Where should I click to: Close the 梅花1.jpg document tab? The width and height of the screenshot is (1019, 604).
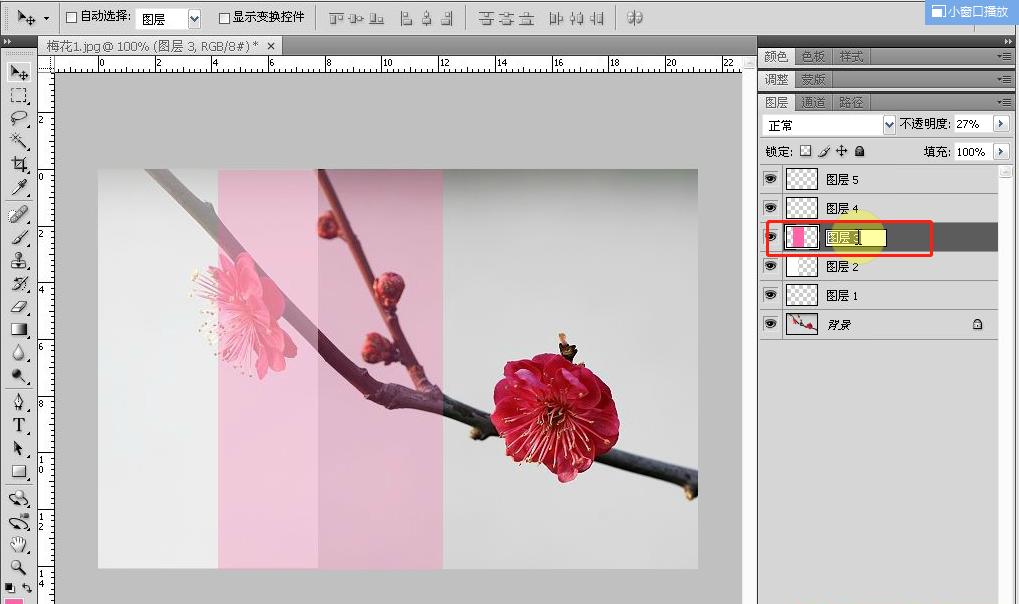[272, 46]
